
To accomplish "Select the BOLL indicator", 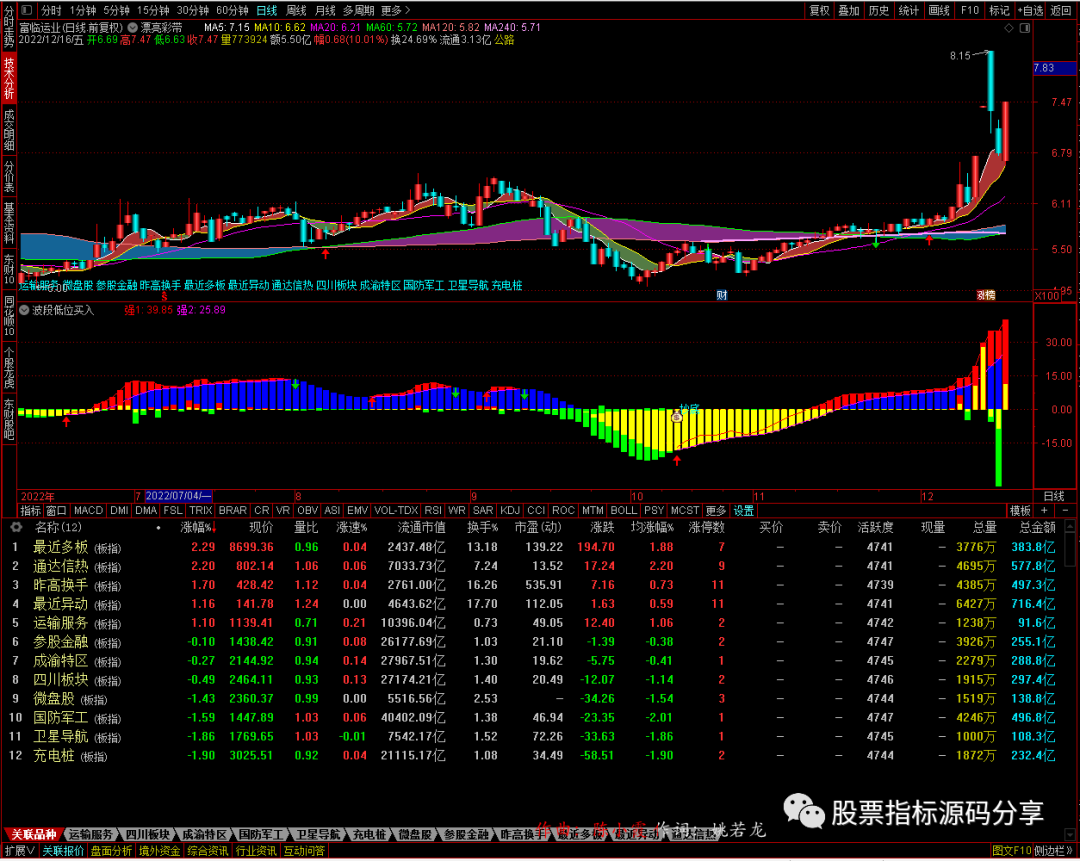I will (623, 510).
